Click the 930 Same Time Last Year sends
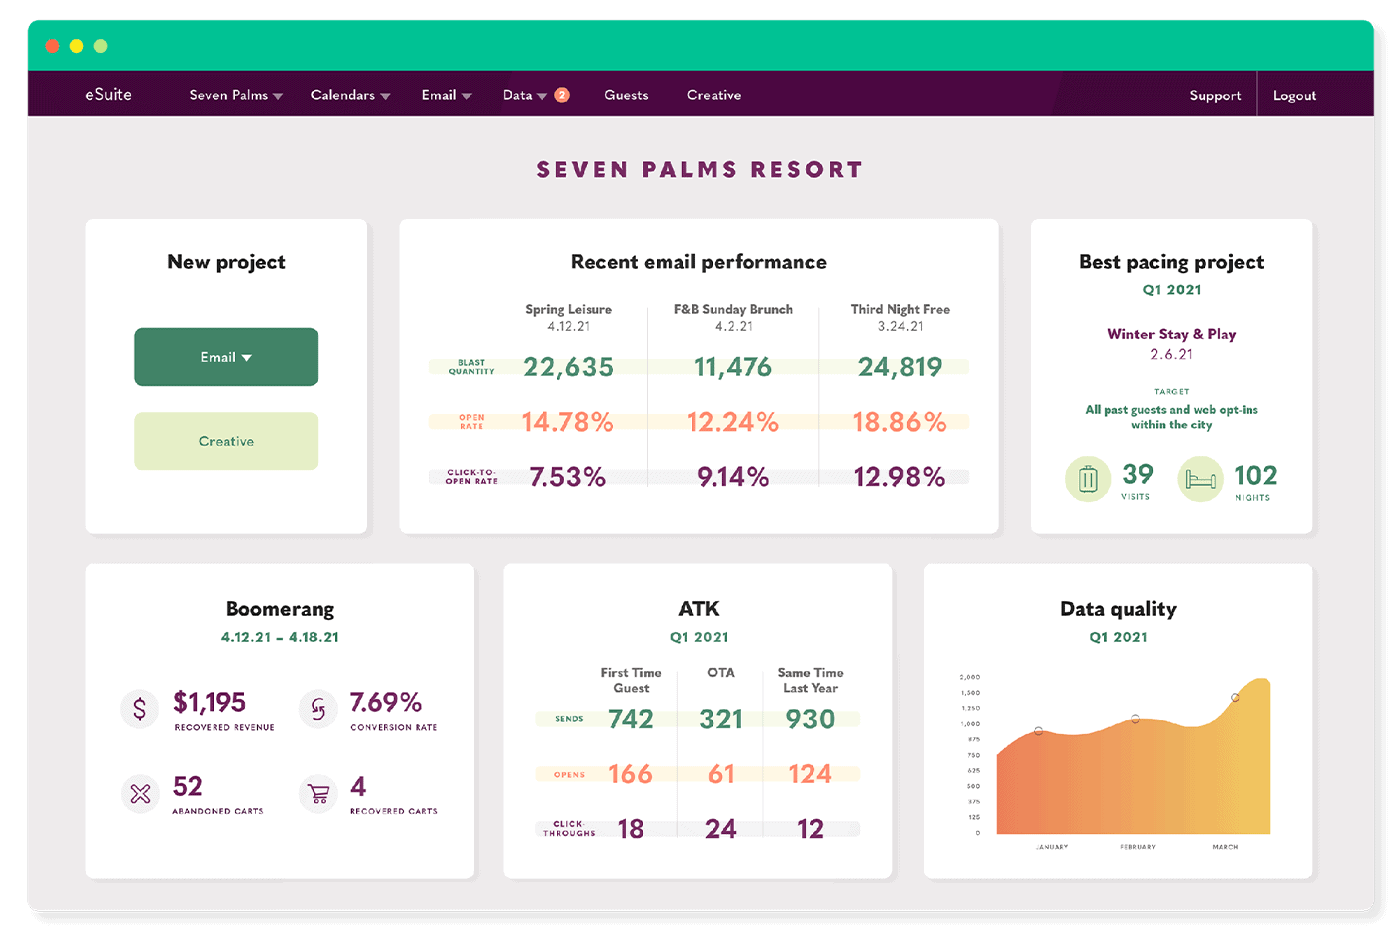 pos(810,719)
